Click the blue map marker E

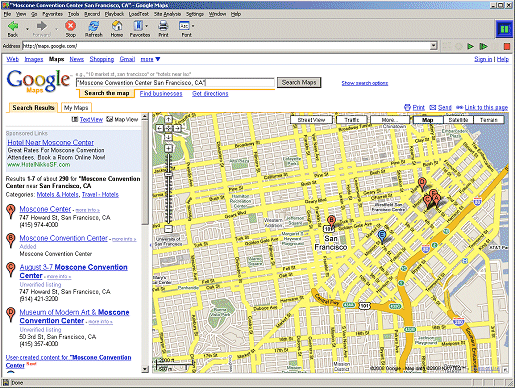click(382, 236)
